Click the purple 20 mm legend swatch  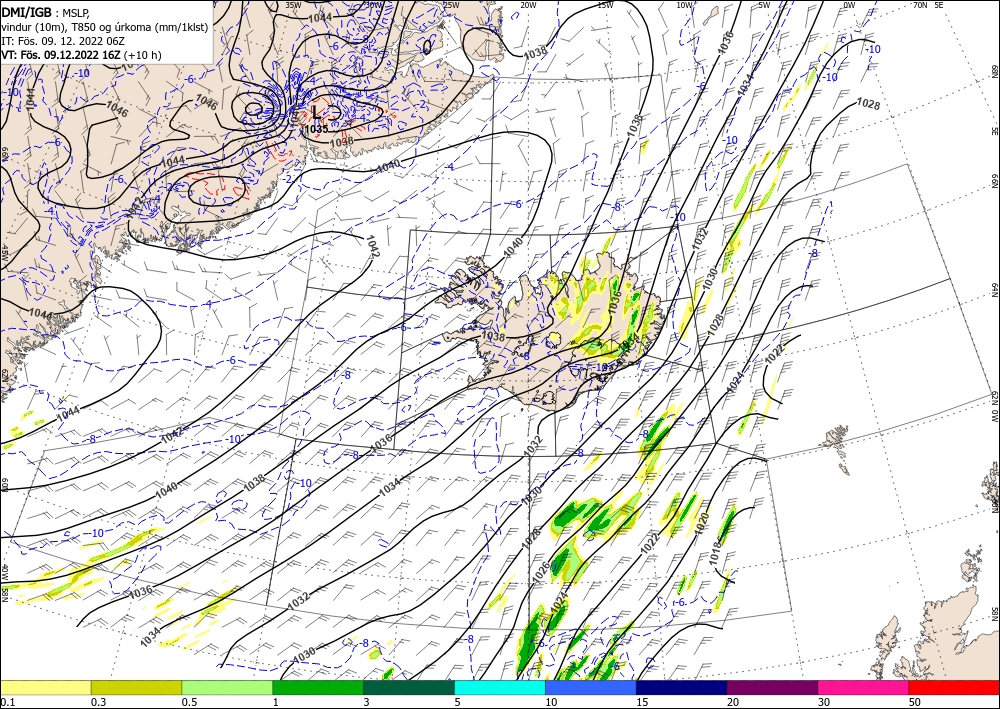click(x=772, y=687)
